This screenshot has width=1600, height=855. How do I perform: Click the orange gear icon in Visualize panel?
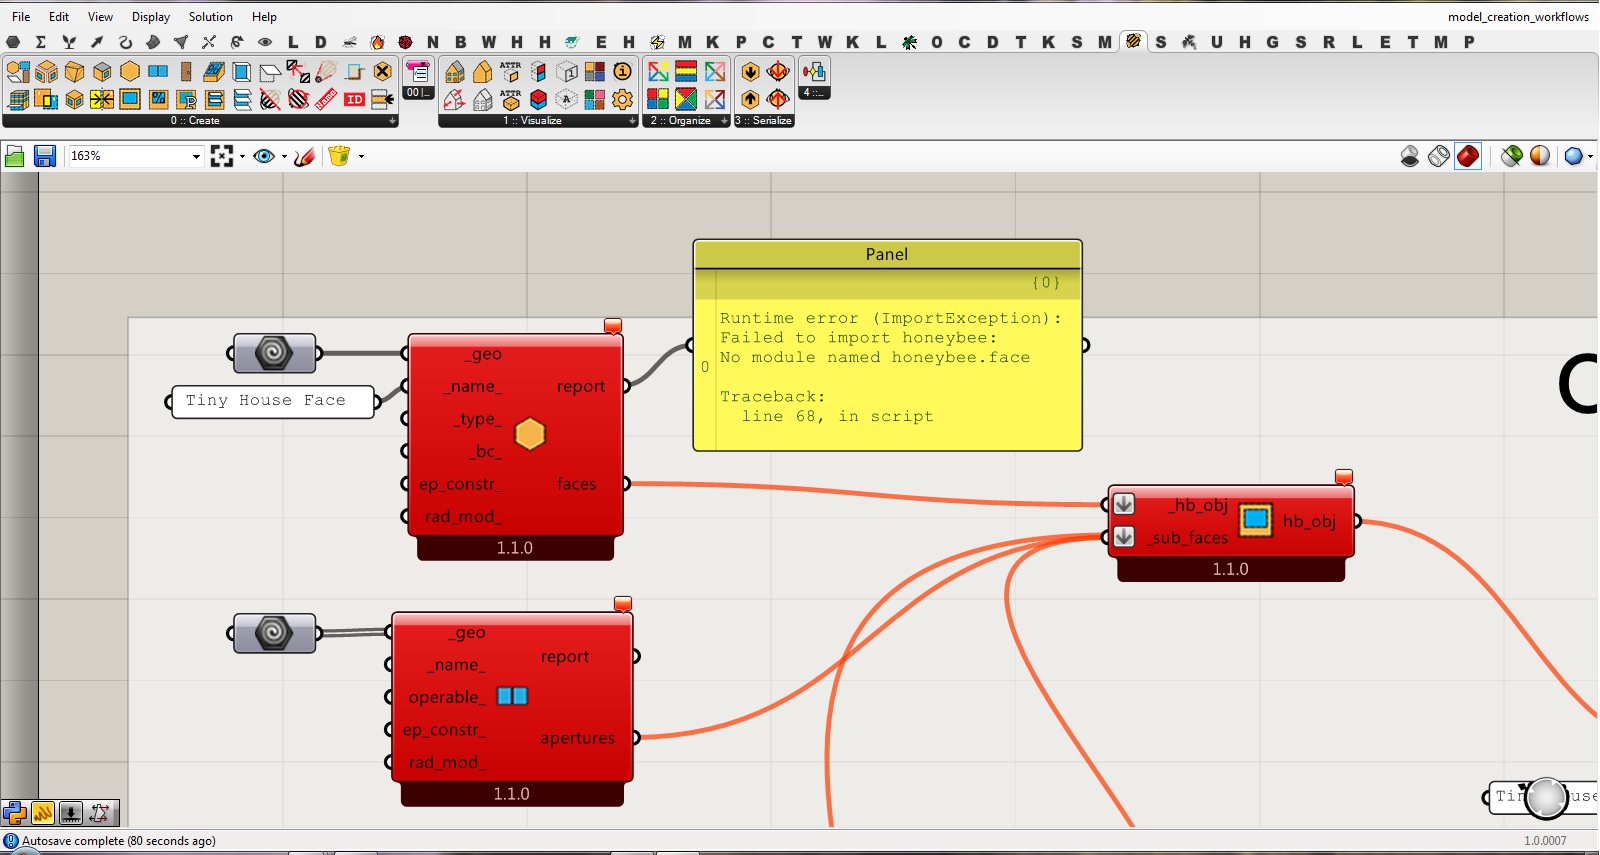pos(622,99)
